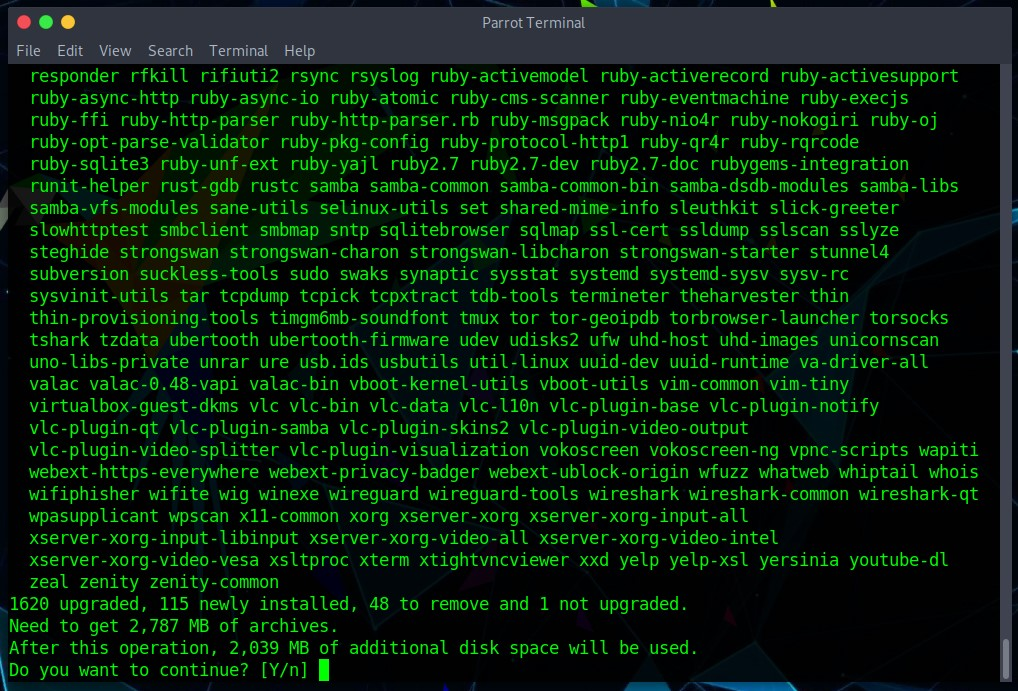Click the 'theharvester' package name

point(739,296)
